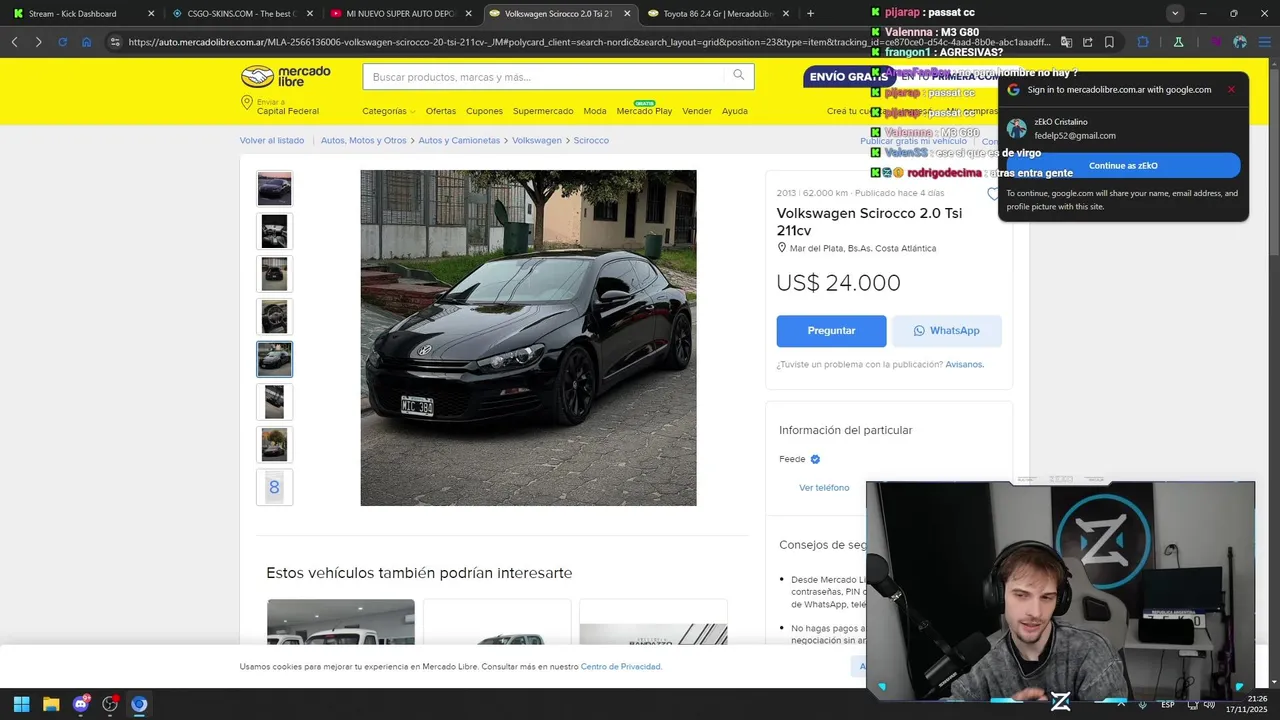Open the Centro de Privacidad link
This screenshot has width=1280, height=720.
[x=621, y=667]
